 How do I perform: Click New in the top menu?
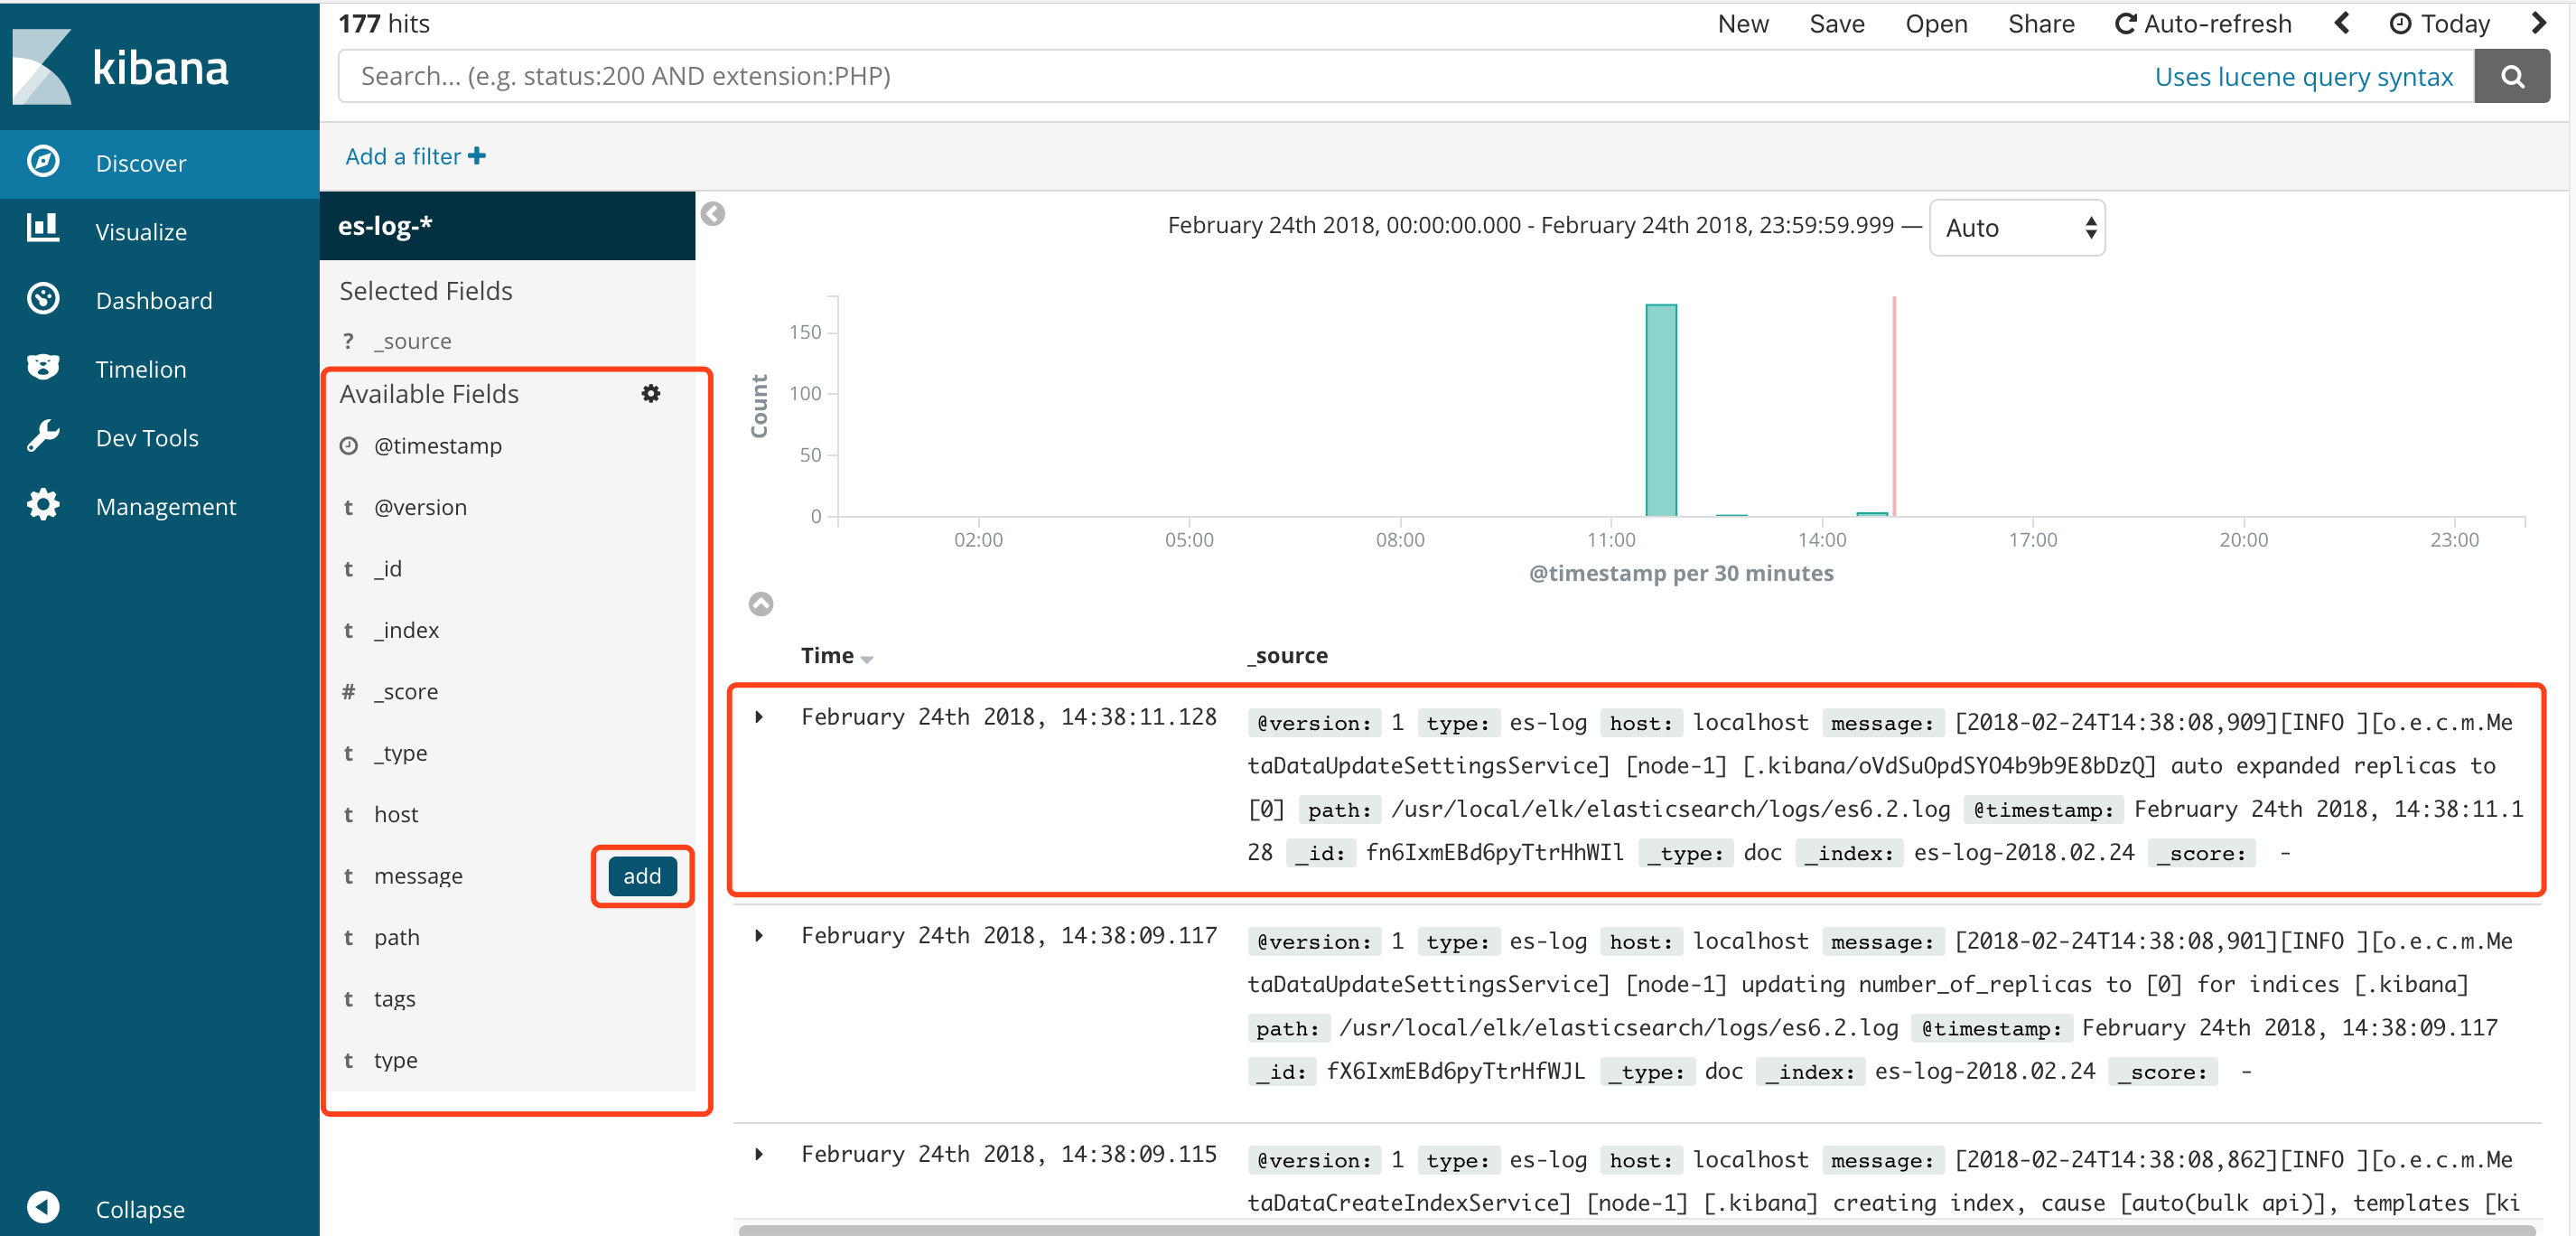tap(1743, 24)
